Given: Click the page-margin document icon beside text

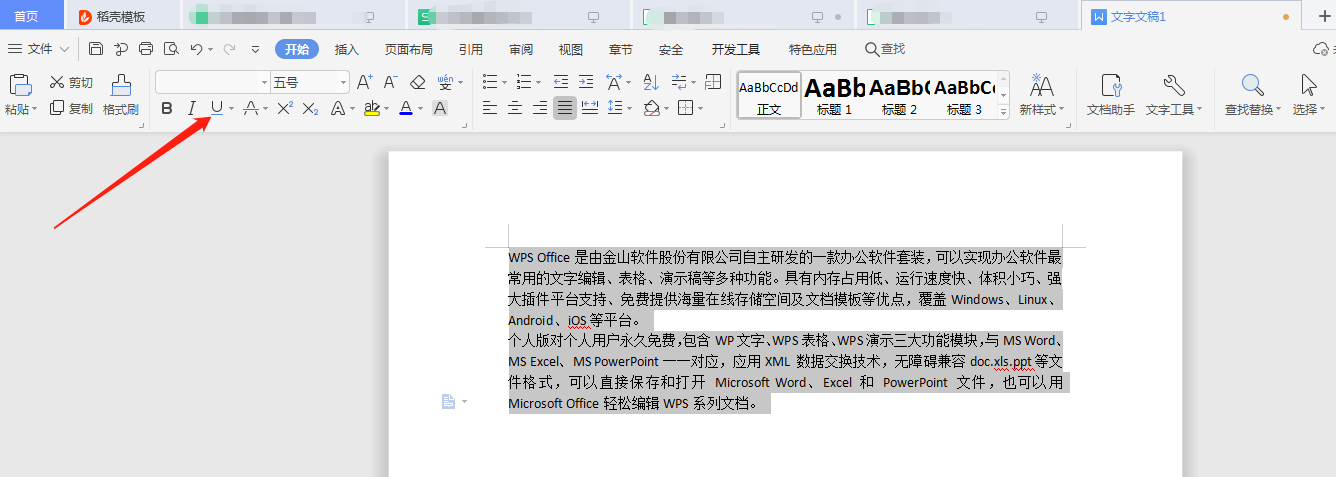Looking at the screenshot, I should [x=449, y=401].
